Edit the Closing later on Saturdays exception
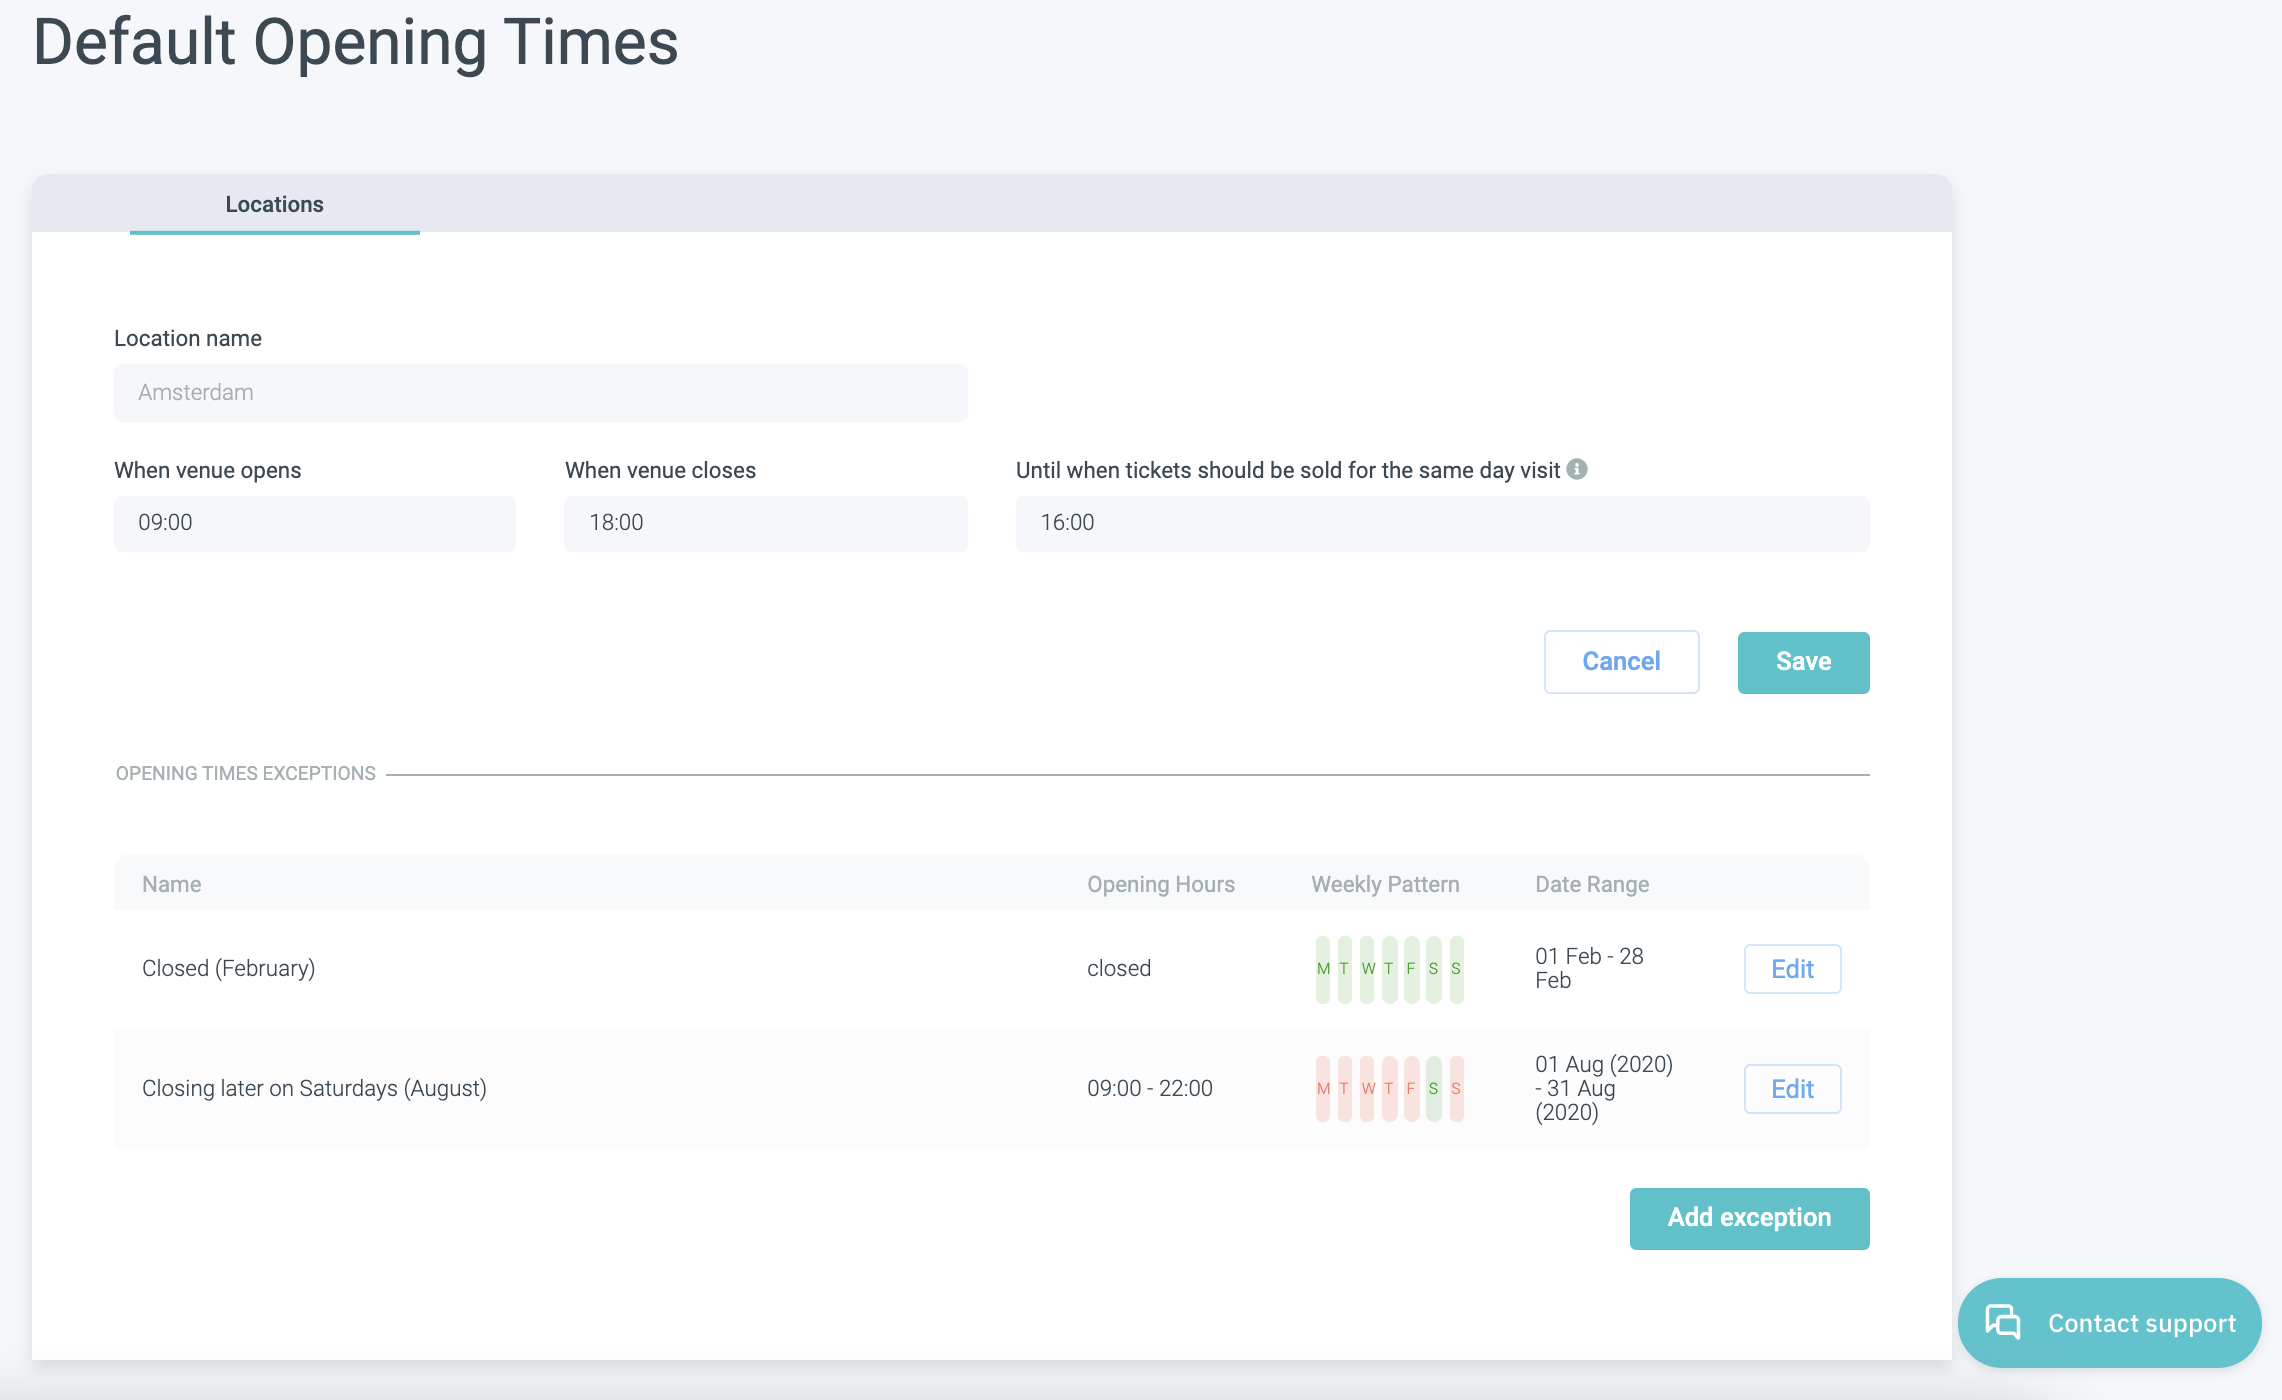Viewport: 2282px width, 1400px height. point(1791,1089)
